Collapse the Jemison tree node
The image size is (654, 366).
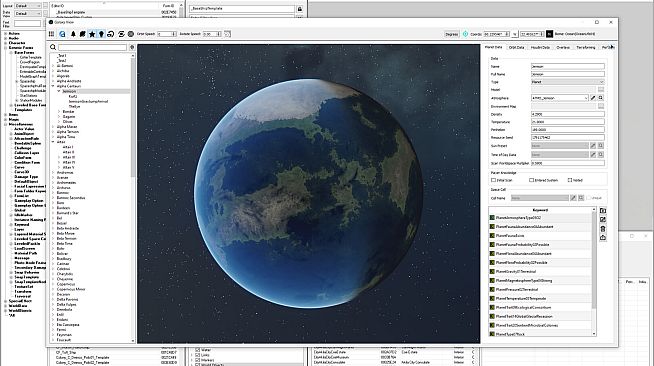(x=59, y=91)
